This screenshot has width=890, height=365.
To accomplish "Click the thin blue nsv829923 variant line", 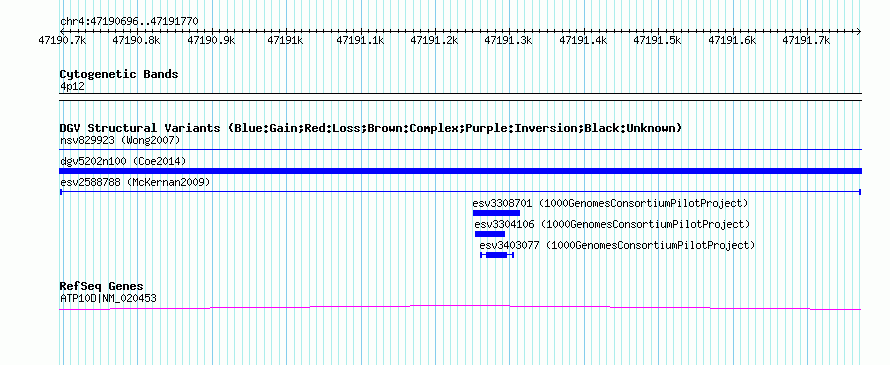I will click(x=461, y=149).
